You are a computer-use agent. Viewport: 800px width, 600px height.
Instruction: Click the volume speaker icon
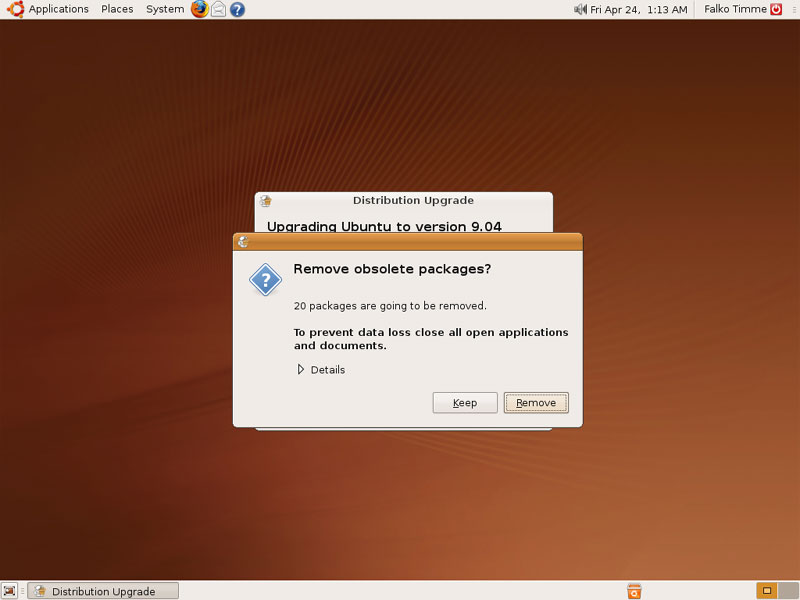[x=580, y=9]
